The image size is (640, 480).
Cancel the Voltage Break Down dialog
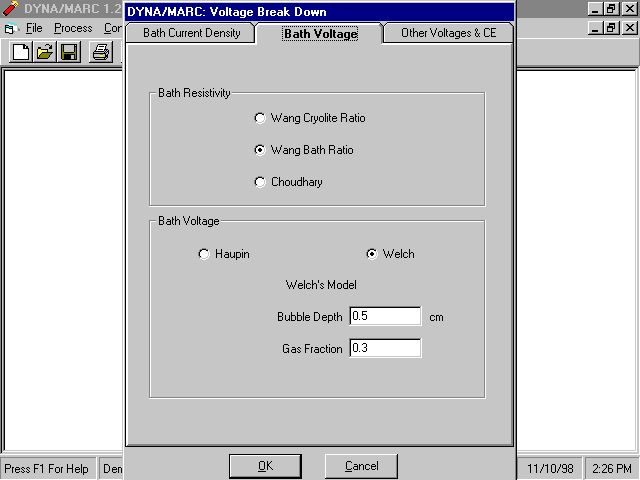tap(362, 466)
